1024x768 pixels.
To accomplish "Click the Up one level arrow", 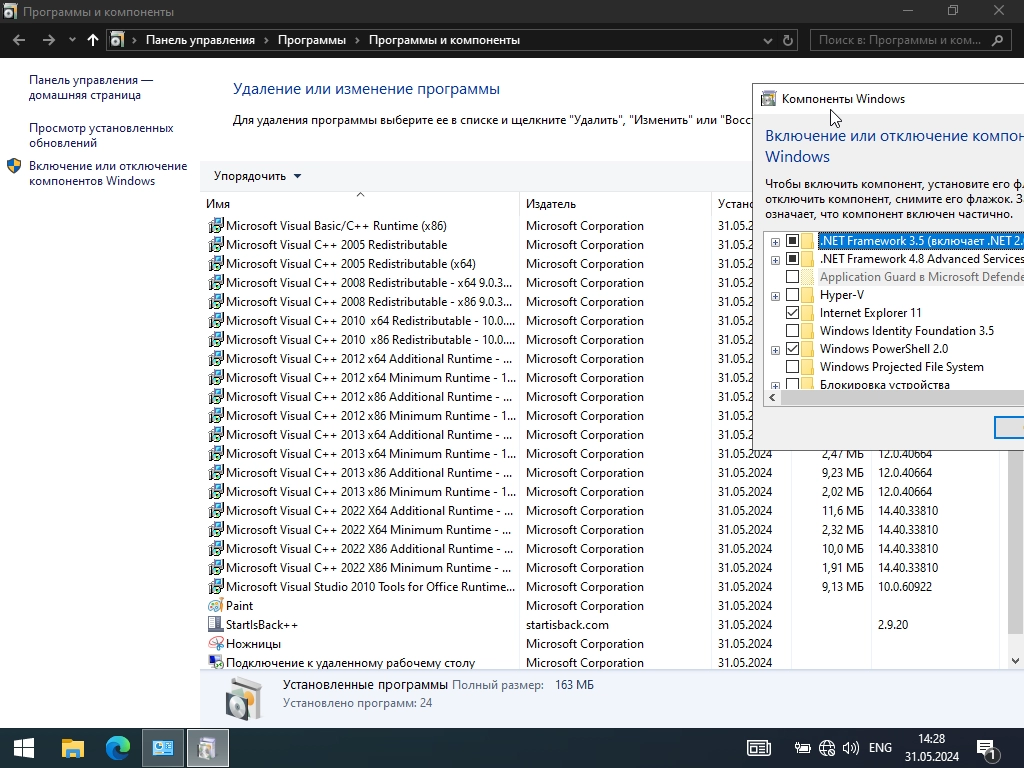I will (x=93, y=40).
